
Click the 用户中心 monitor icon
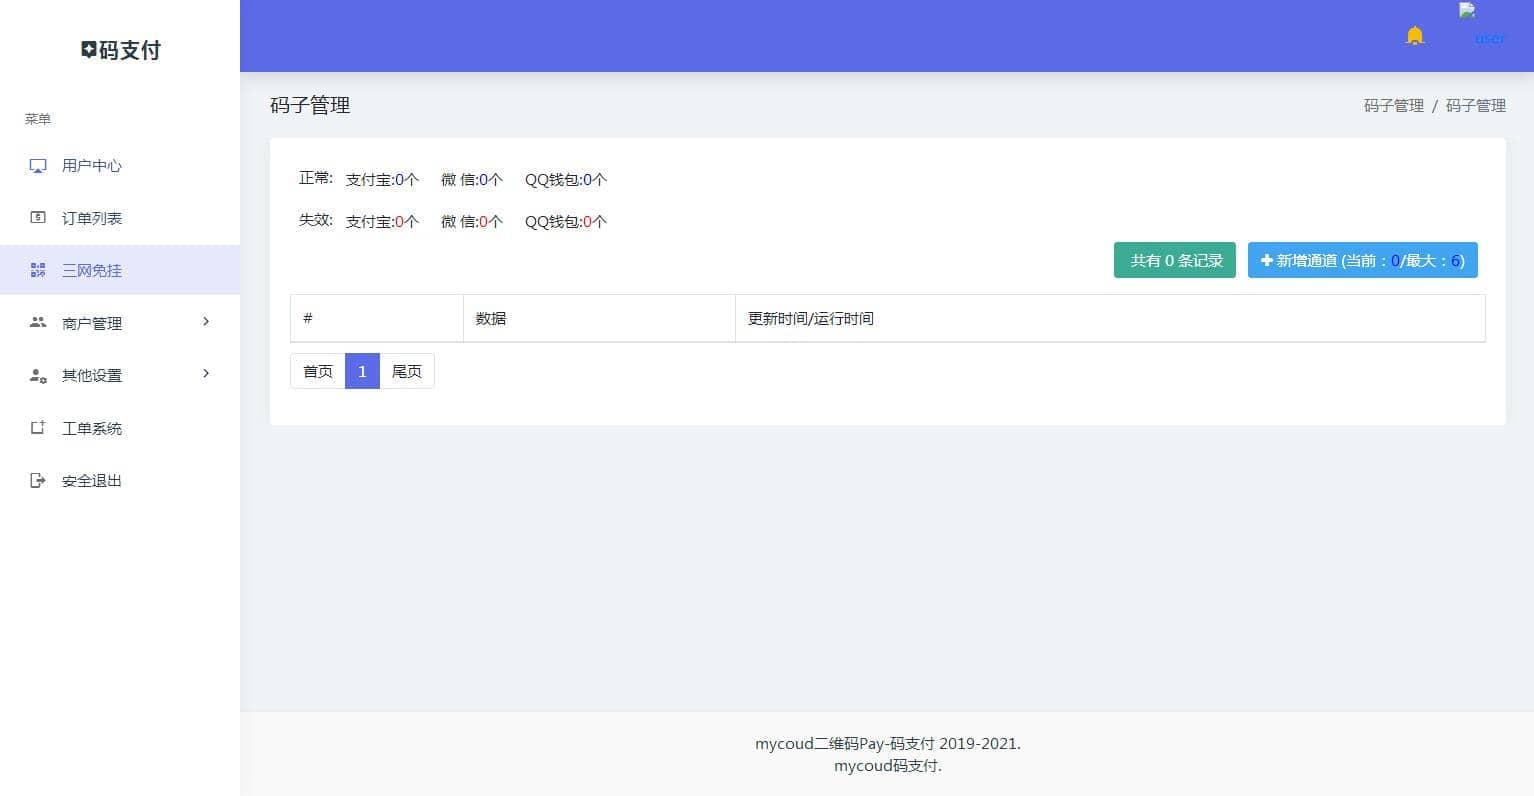pyautogui.click(x=38, y=166)
